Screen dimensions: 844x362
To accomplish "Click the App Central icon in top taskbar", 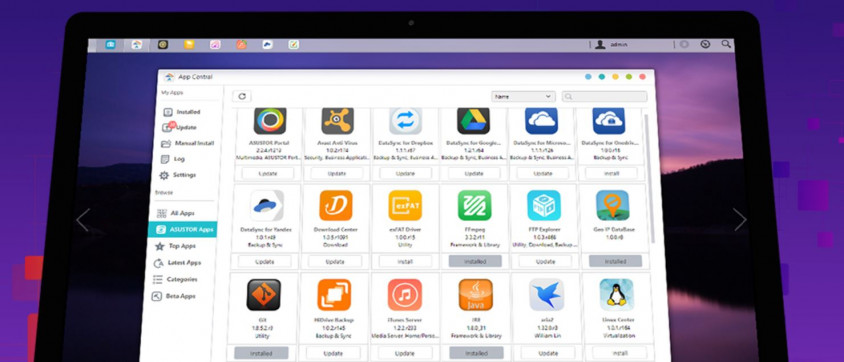I will click(x=137, y=45).
